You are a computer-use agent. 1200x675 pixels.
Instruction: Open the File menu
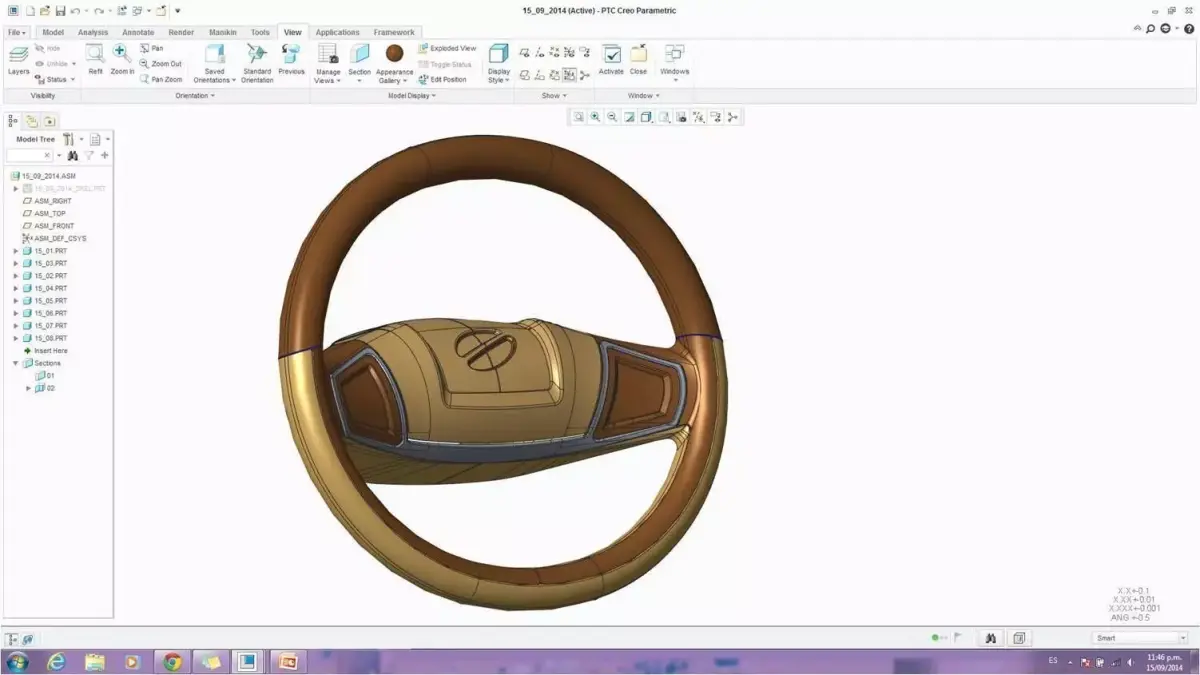tap(17, 32)
